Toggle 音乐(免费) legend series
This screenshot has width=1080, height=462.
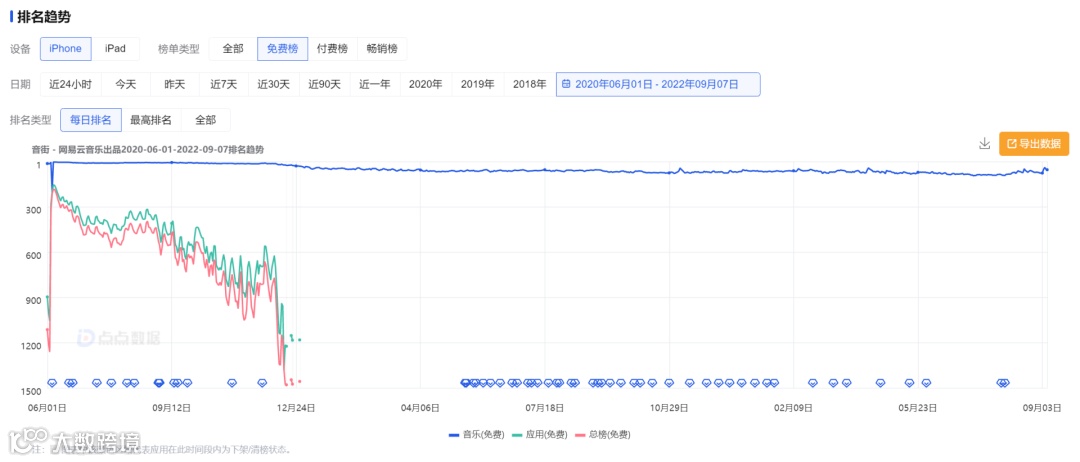click(477, 435)
